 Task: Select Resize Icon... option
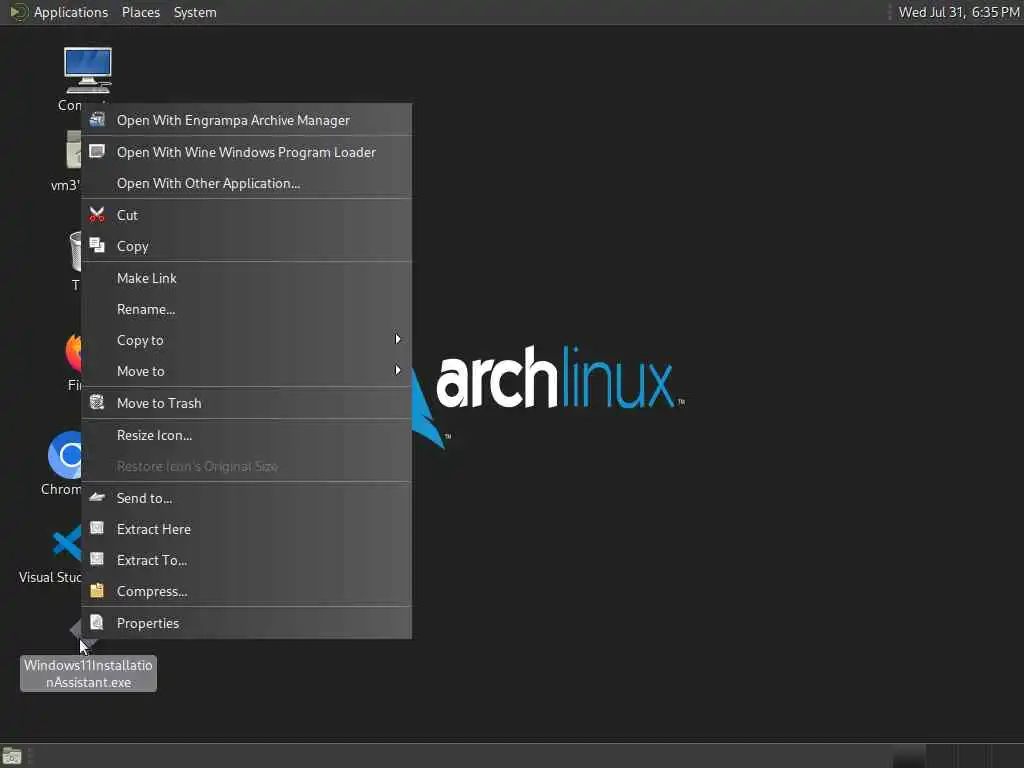tap(247, 435)
